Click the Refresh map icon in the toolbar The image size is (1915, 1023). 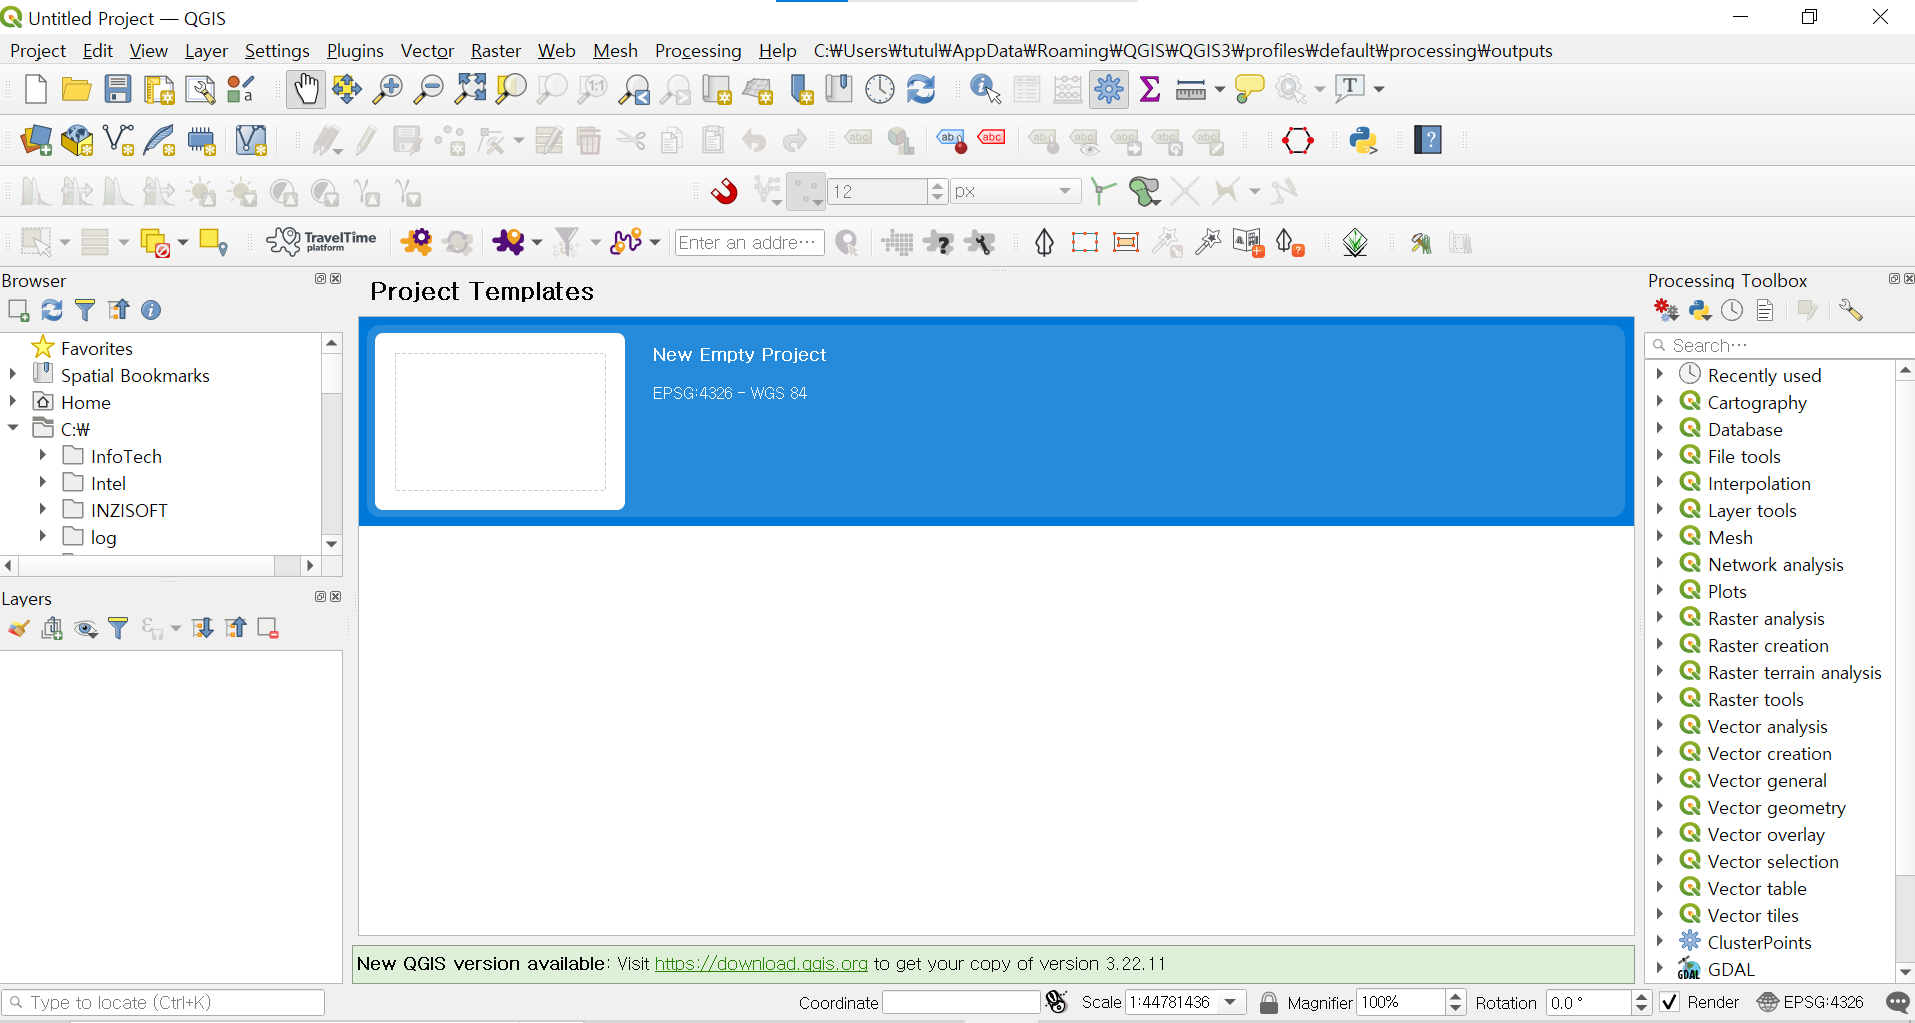pyautogui.click(x=921, y=89)
